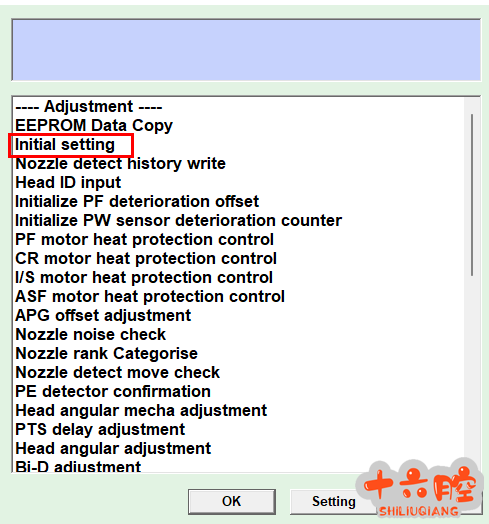Screen dimensions: 489x524
Task: Choose APG offset adjustment entry
Action: [103, 315]
